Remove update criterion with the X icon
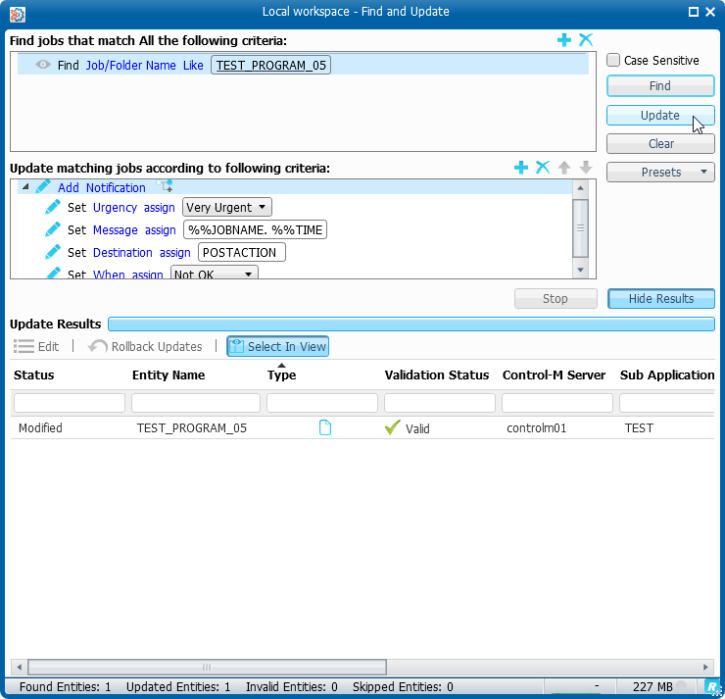This screenshot has width=725, height=699. pos(543,168)
